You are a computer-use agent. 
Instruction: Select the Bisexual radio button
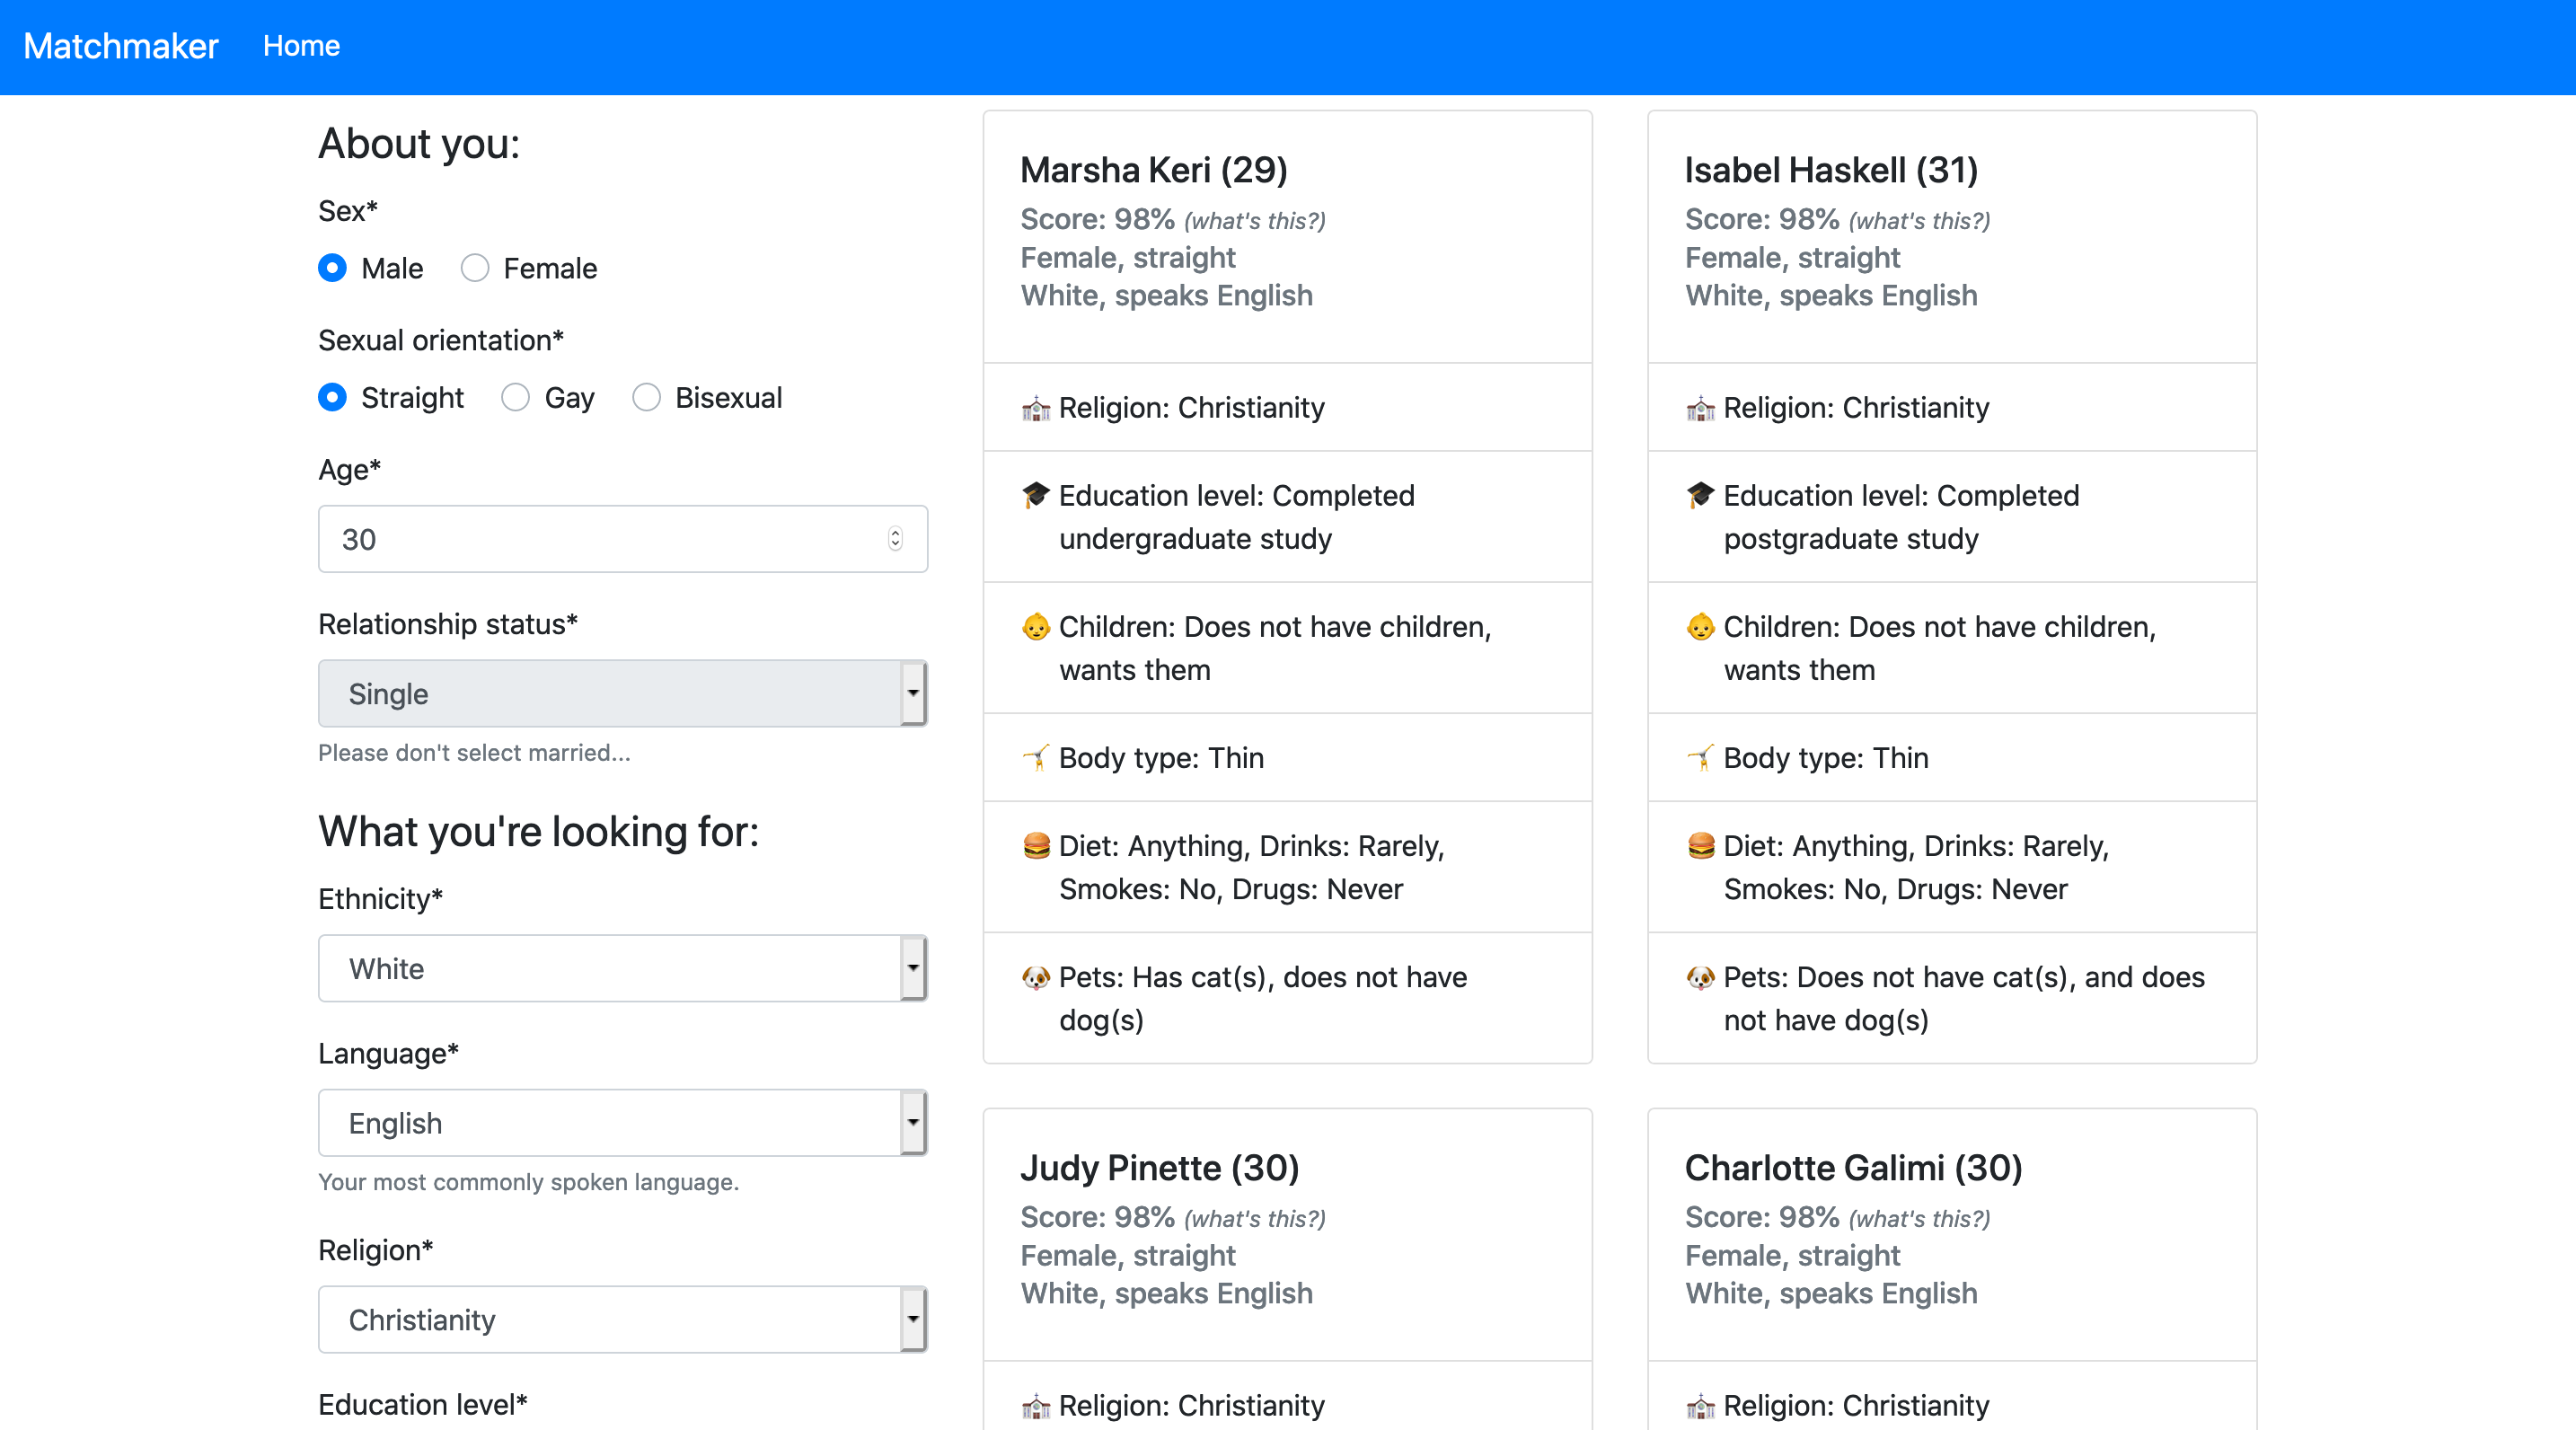pos(647,398)
